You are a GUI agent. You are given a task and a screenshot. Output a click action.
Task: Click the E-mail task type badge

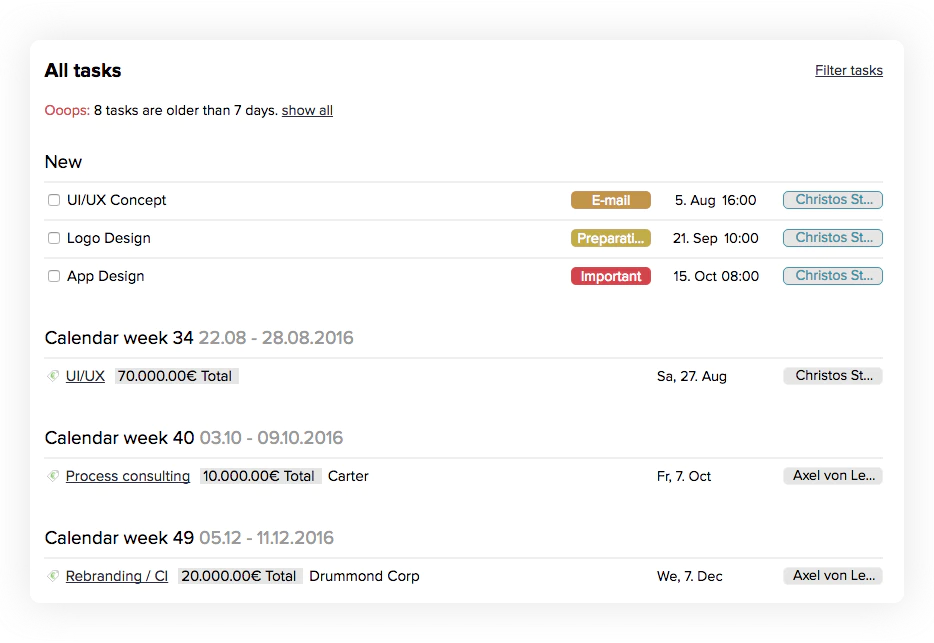[x=611, y=200]
